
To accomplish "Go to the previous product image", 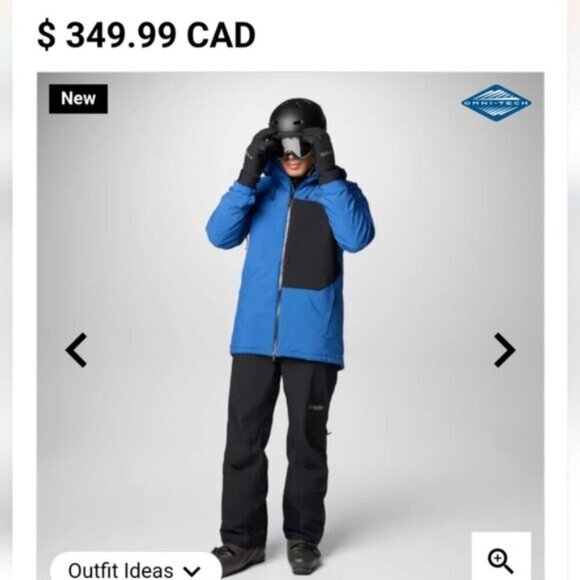I will coord(76,350).
